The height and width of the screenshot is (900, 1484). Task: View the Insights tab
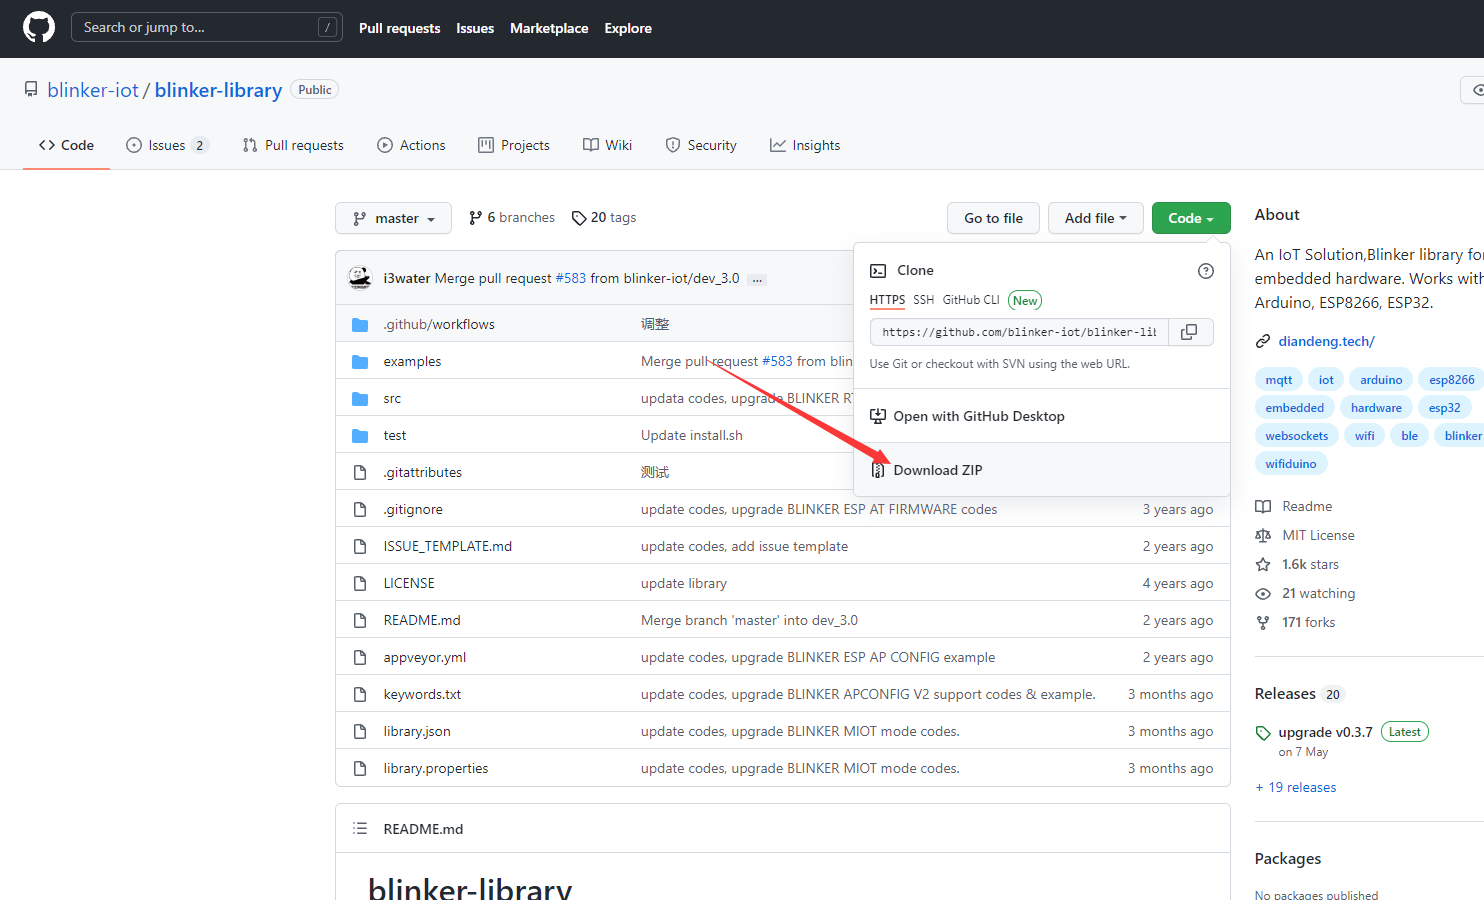805,145
